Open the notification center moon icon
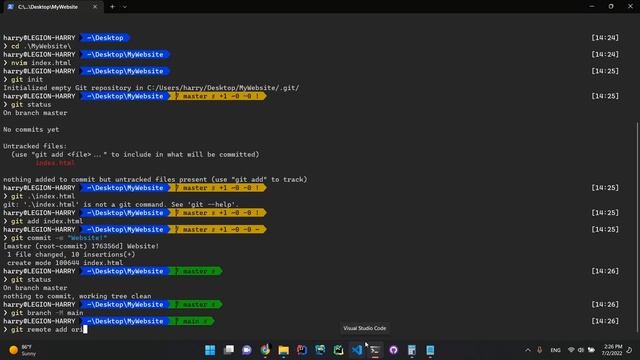The width and height of the screenshot is (640, 360). click(x=629, y=350)
